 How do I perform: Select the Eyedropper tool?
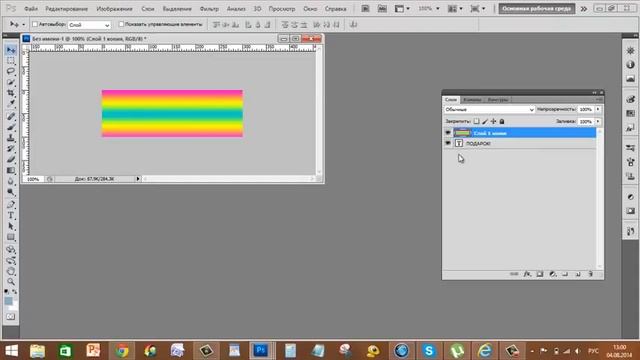(11, 104)
